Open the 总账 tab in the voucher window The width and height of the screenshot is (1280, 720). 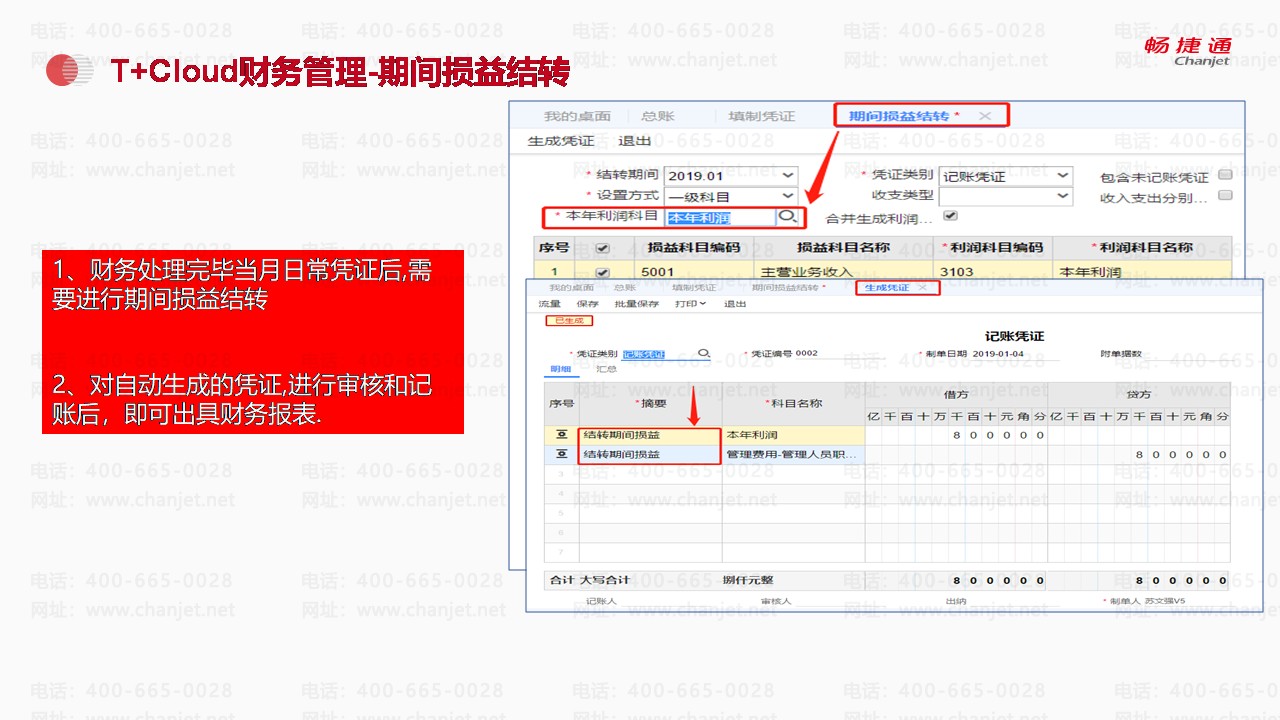(x=625, y=288)
